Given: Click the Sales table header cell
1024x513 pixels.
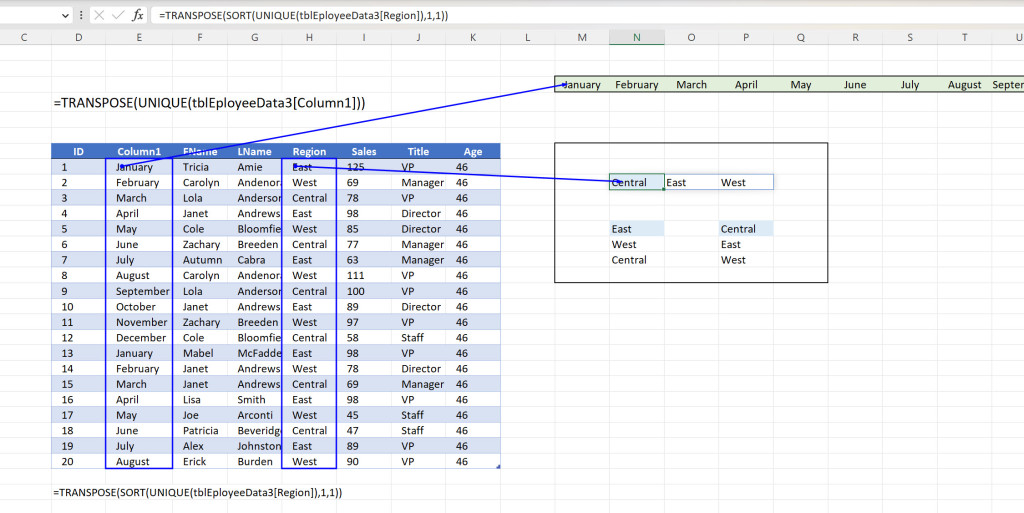Looking at the screenshot, I should [x=364, y=151].
